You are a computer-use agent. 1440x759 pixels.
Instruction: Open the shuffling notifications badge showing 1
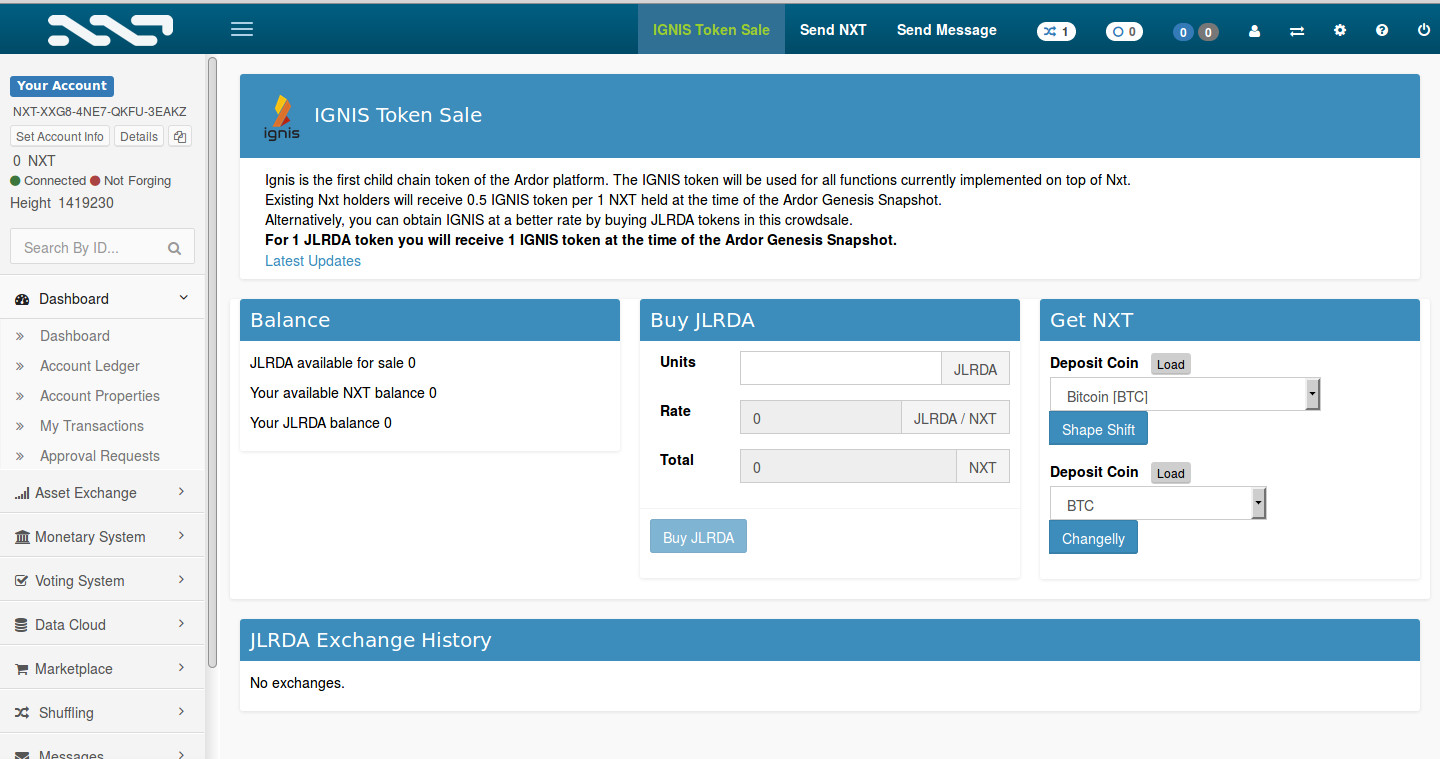click(1056, 31)
